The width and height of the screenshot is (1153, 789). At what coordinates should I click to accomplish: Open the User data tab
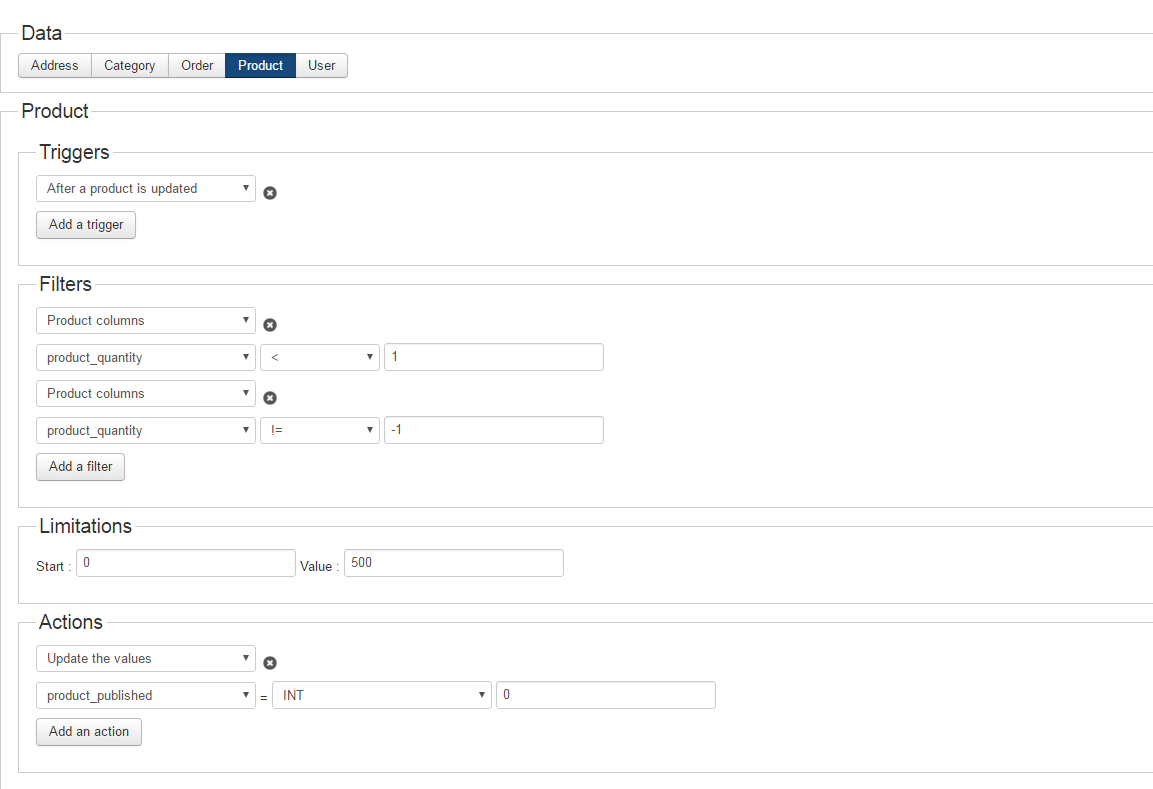point(321,66)
